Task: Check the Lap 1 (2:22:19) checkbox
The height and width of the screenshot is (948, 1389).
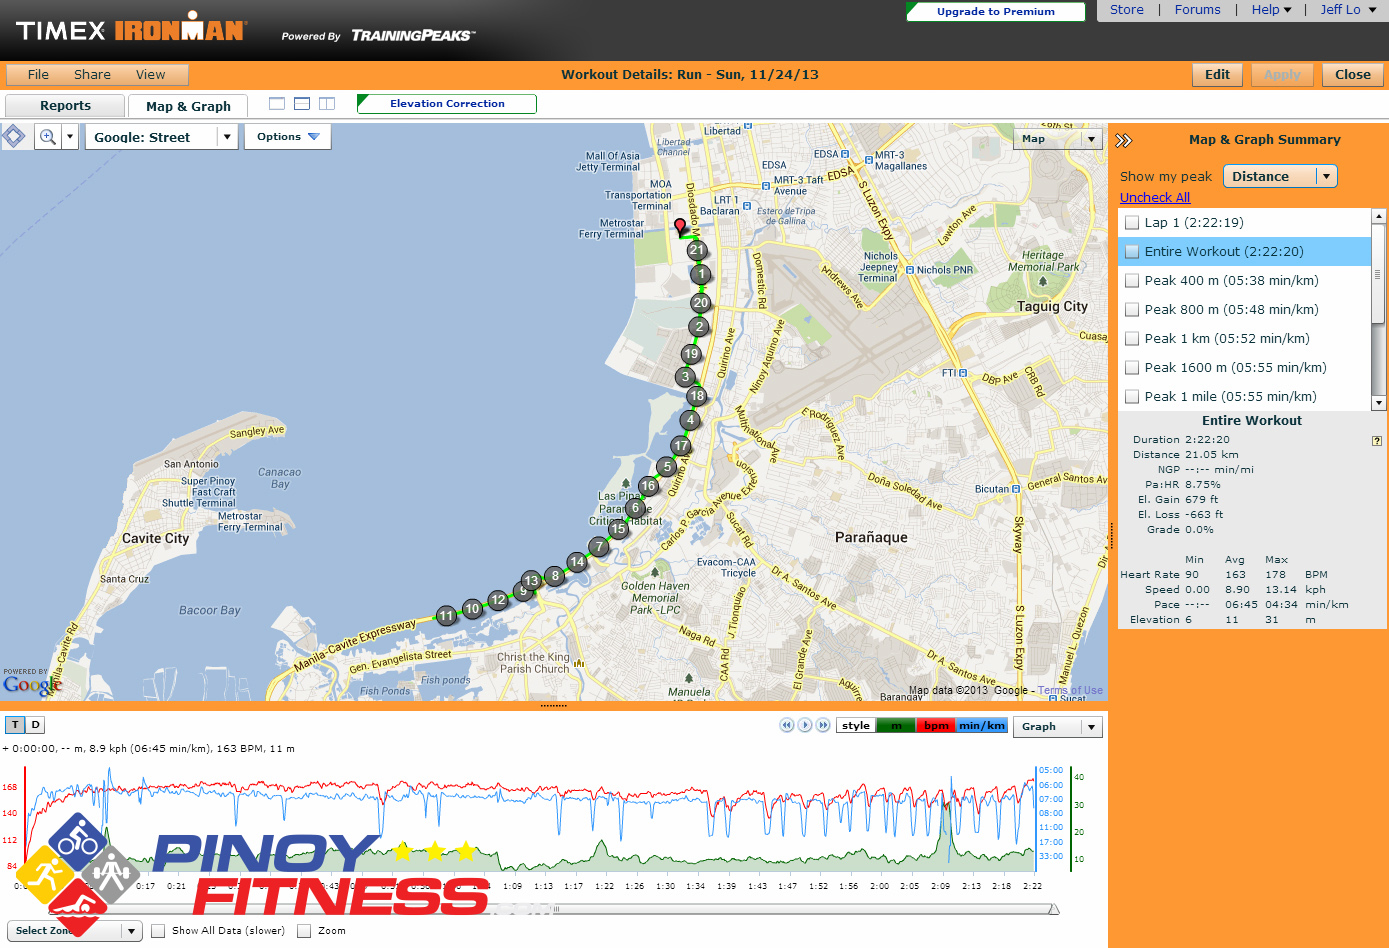Action: (x=1132, y=223)
